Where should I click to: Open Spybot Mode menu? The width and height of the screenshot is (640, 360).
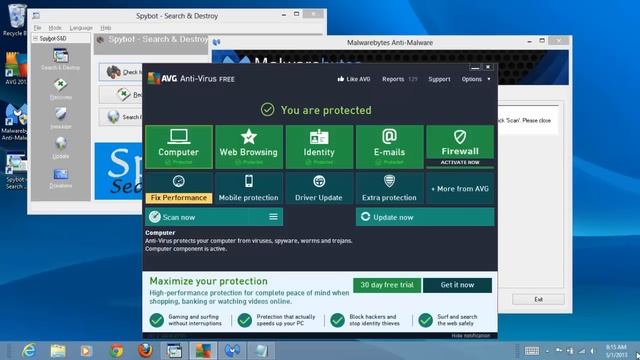pyautogui.click(x=55, y=28)
